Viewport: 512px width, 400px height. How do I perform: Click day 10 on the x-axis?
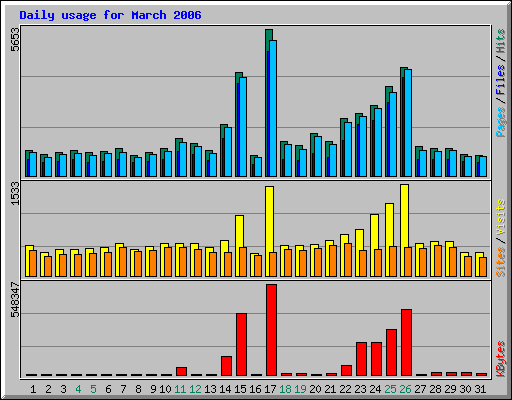click(165, 389)
